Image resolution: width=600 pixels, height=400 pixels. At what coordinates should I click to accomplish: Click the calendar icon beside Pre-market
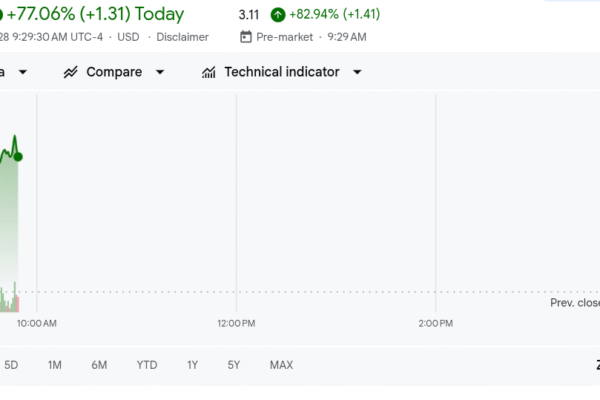point(247,37)
